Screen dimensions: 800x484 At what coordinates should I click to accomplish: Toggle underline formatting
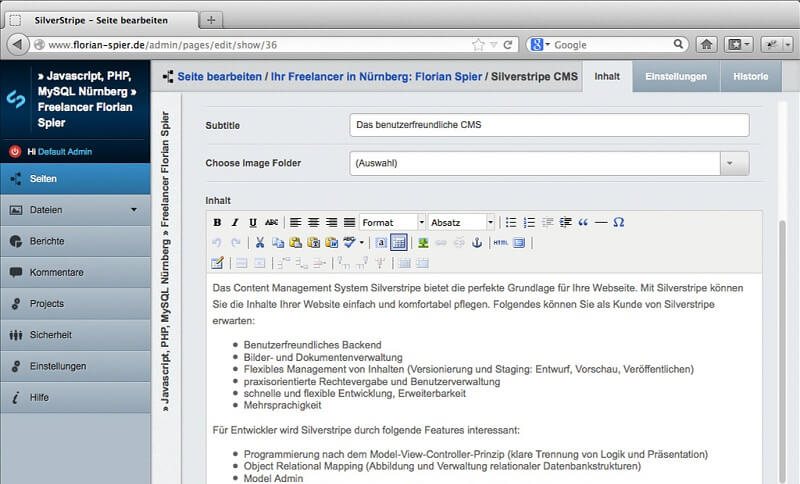(x=253, y=222)
